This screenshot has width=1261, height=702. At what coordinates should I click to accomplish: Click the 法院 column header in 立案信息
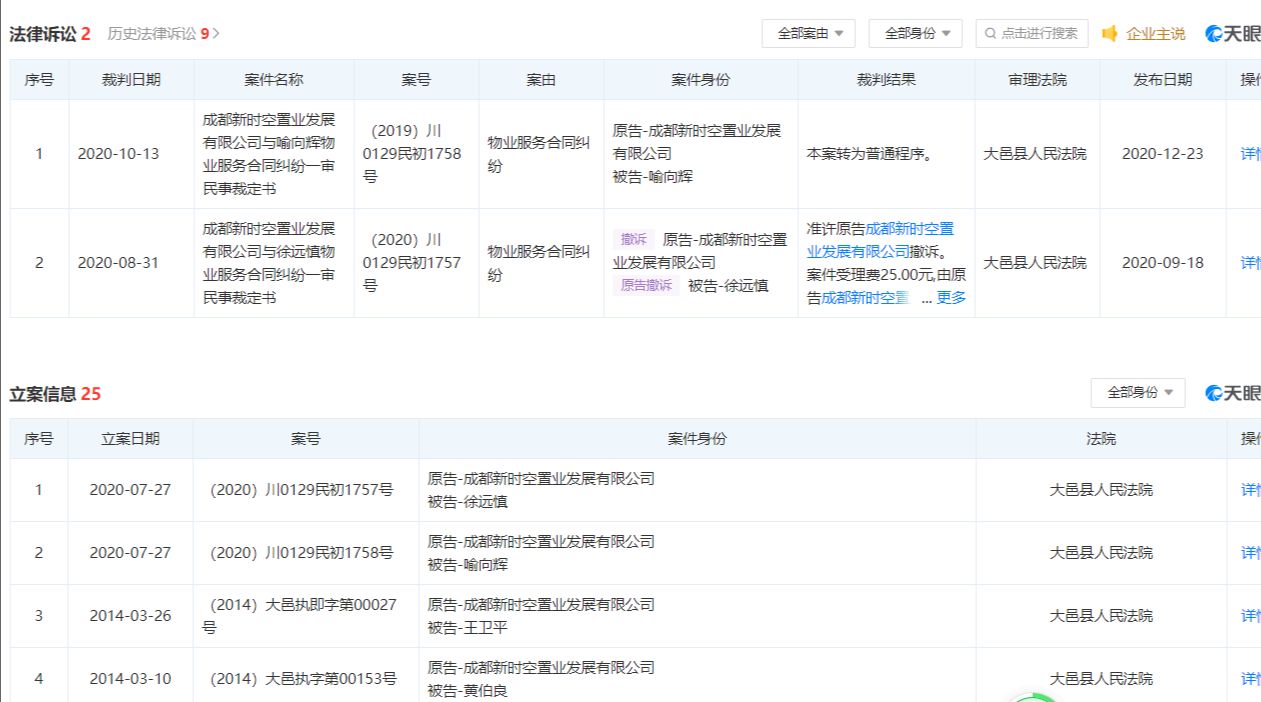[x=1101, y=439]
